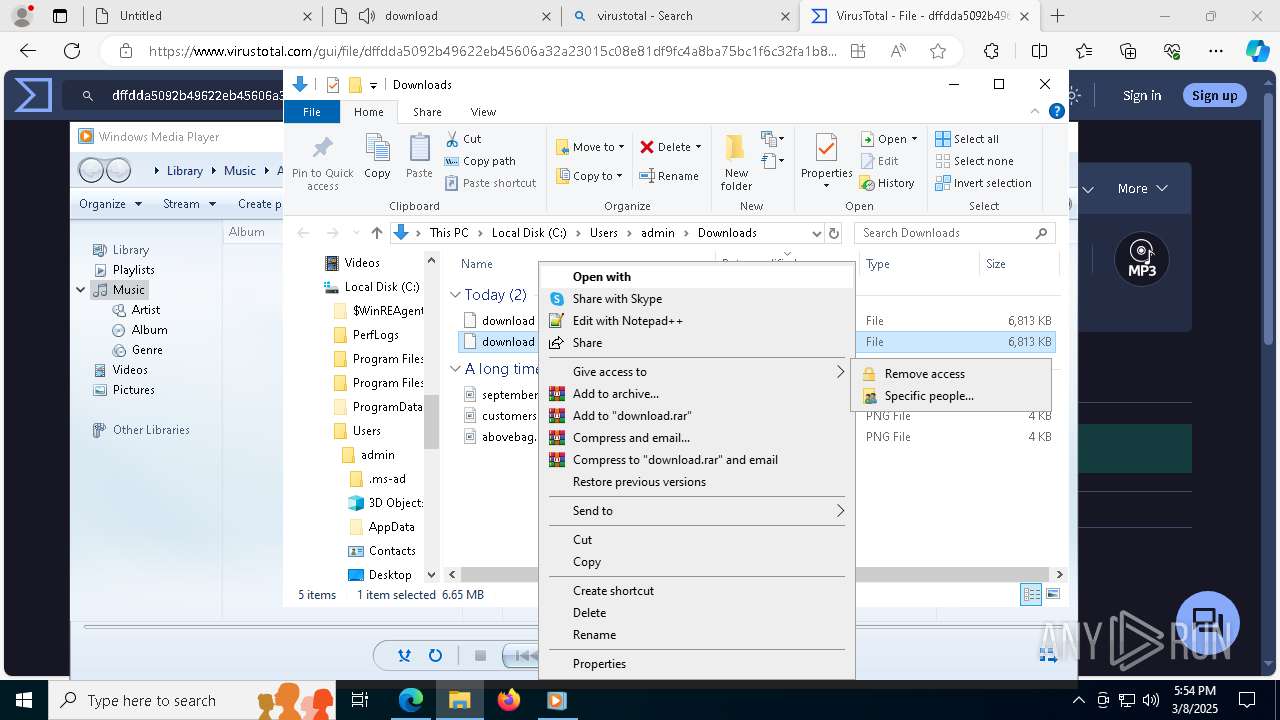Collapse the ribbon with the chevron
The height and width of the screenshot is (720, 1280).
pyautogui.click(x=1036, y=111)
